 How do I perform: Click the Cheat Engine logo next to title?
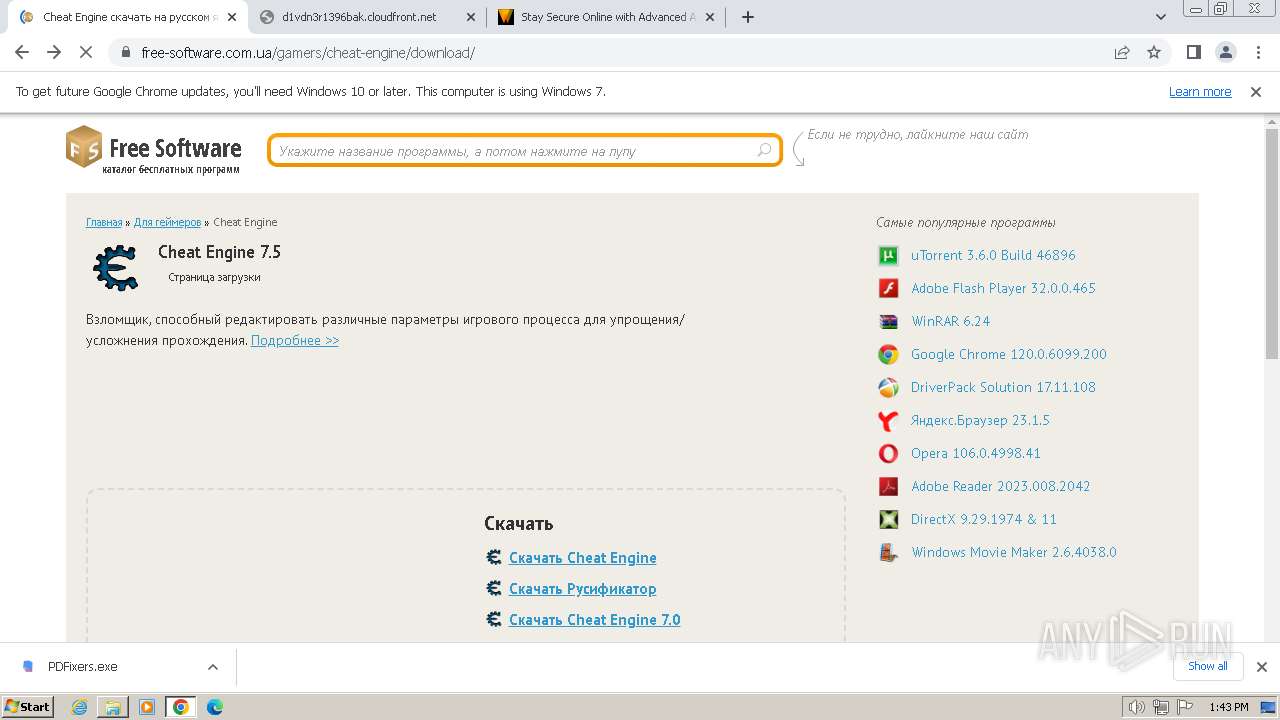[116, 267]
